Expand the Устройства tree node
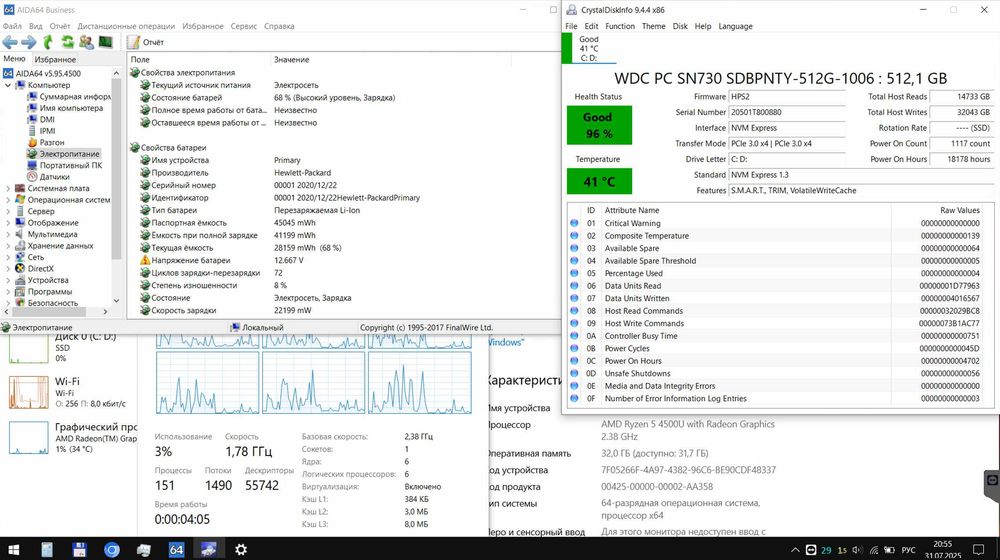Viewport: 1000px width, 560px height. click(8, 280)
